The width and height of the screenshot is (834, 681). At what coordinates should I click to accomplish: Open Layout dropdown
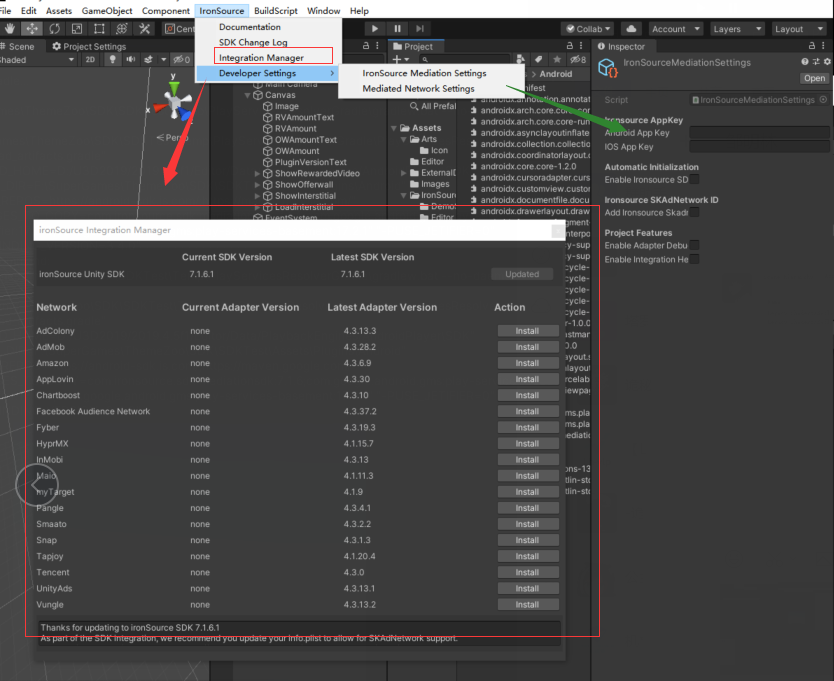(799, 29)
